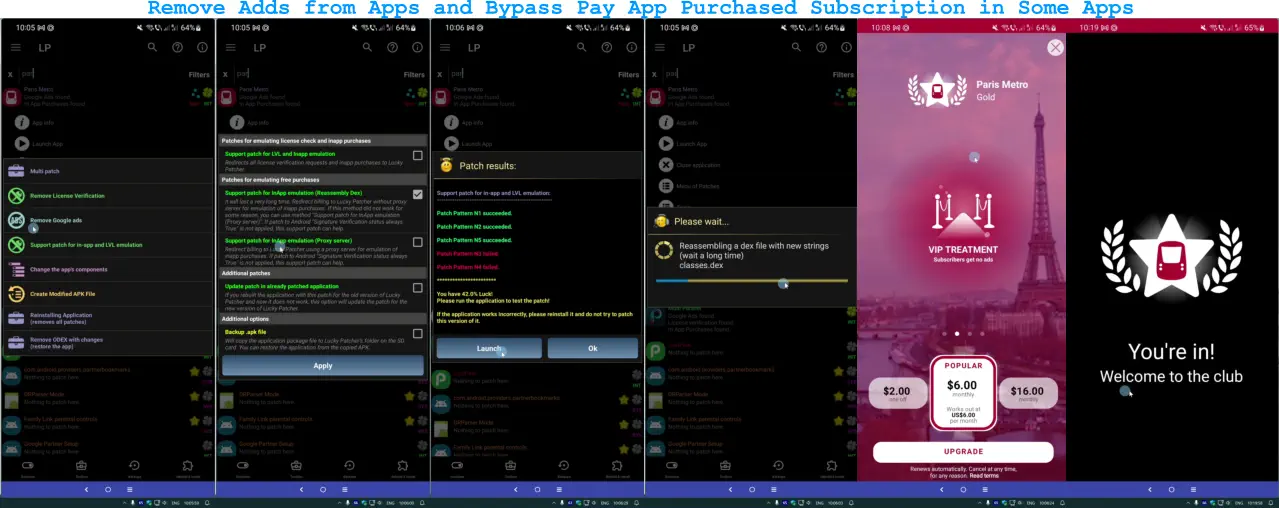Enable Support patch for LVL and InApp emulation checkbox
Viewport: 1279px width, 508px height.
pos(417,156)
